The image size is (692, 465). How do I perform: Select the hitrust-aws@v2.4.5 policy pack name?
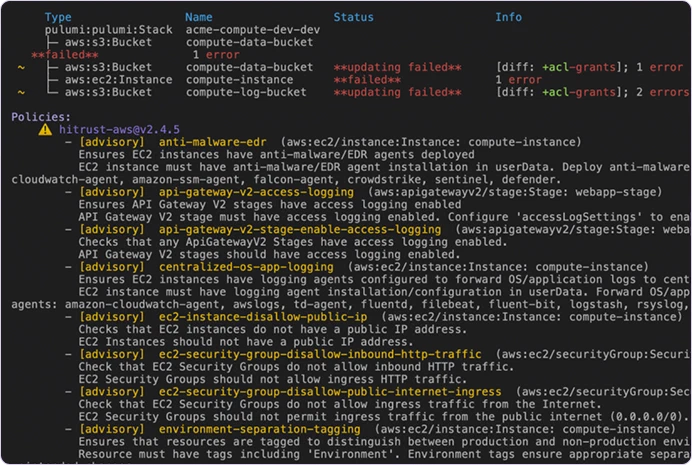[x=119, y=130]
